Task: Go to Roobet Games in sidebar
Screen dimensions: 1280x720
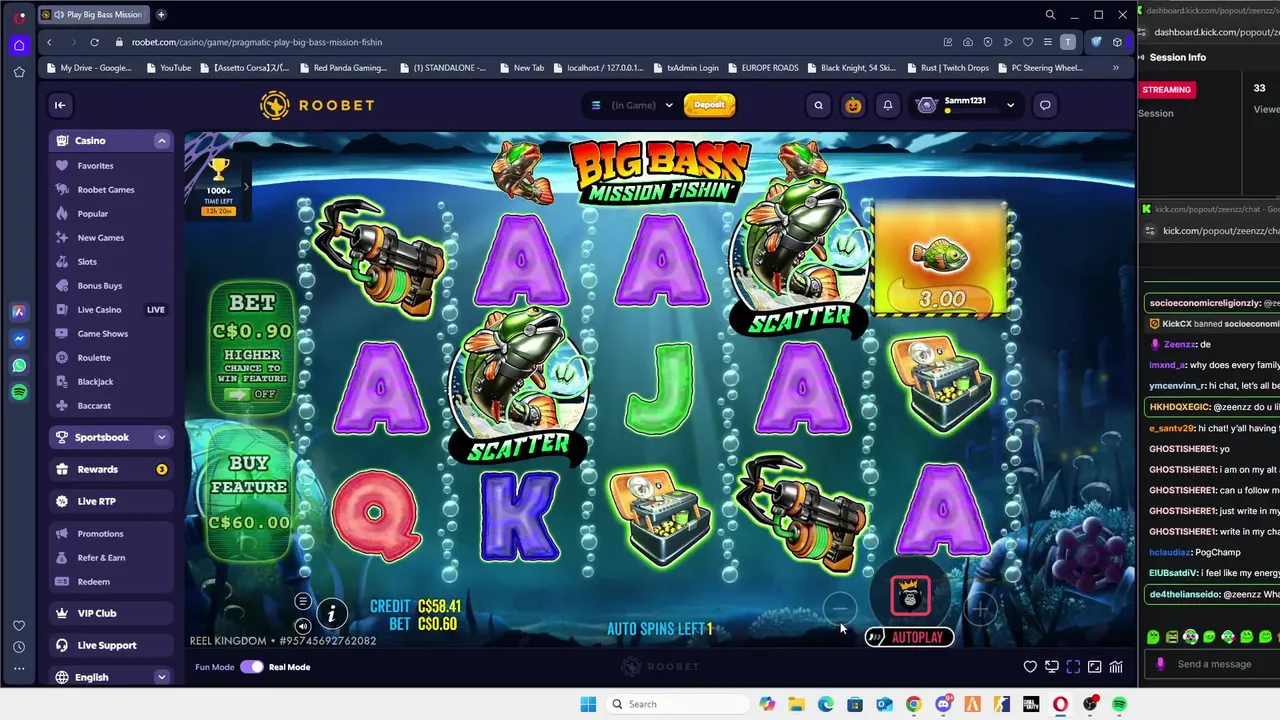Action: [x=105, y=190]
